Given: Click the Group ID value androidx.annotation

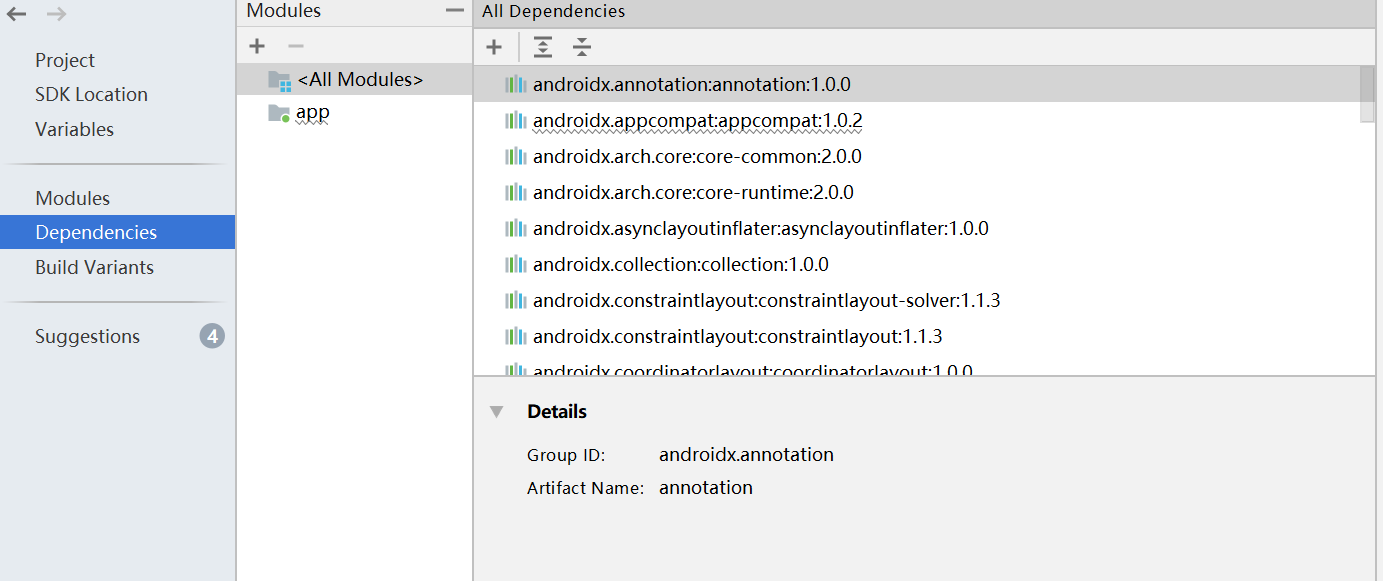Looking at the screenshot, I should tap(746, 455).
